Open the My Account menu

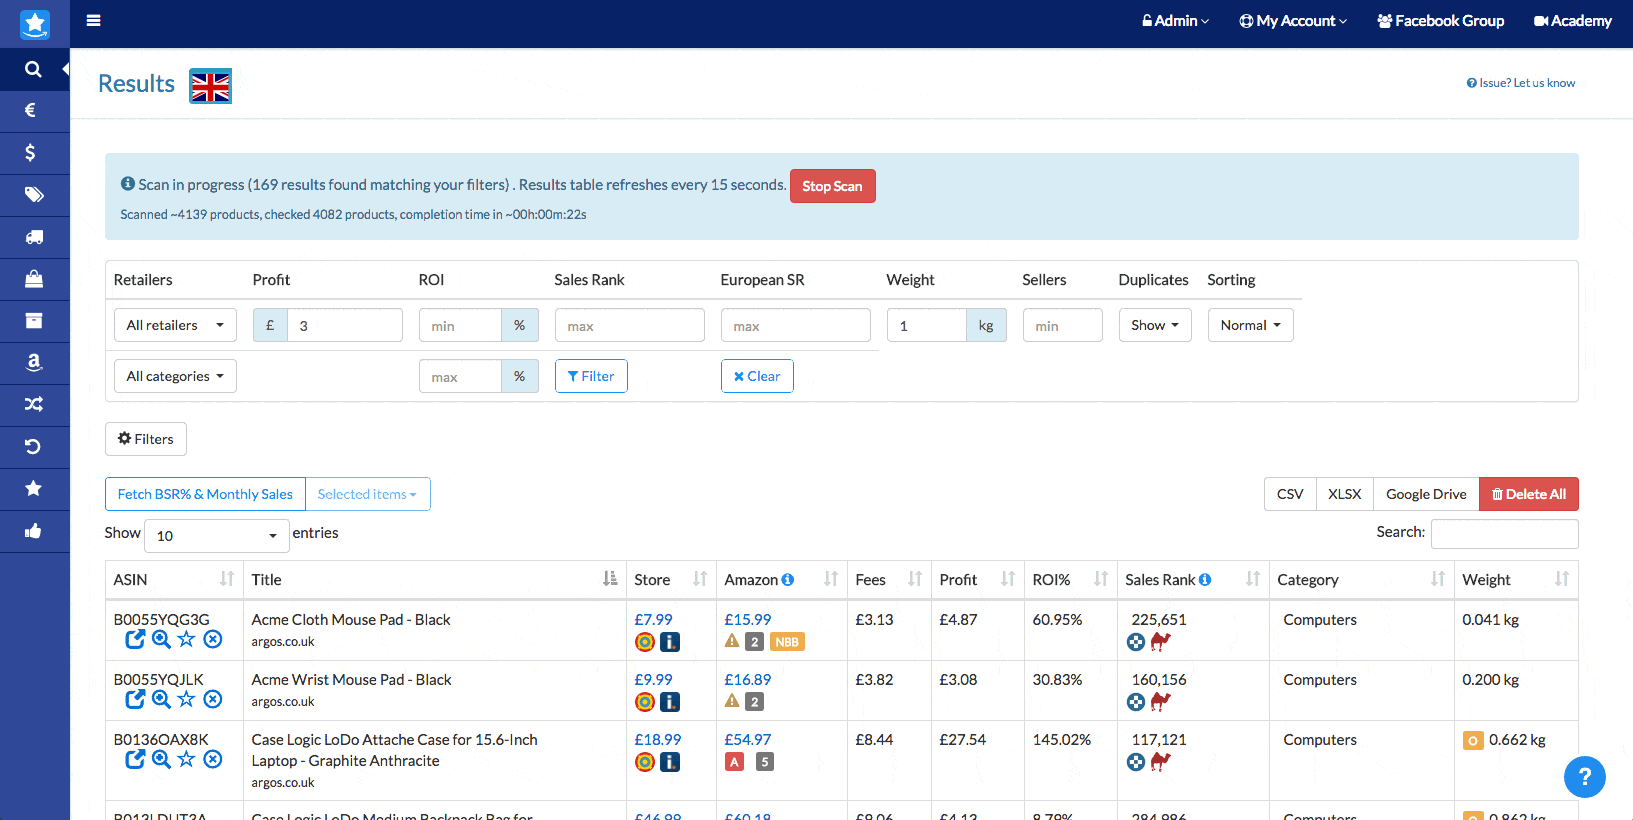(1293, 21)
